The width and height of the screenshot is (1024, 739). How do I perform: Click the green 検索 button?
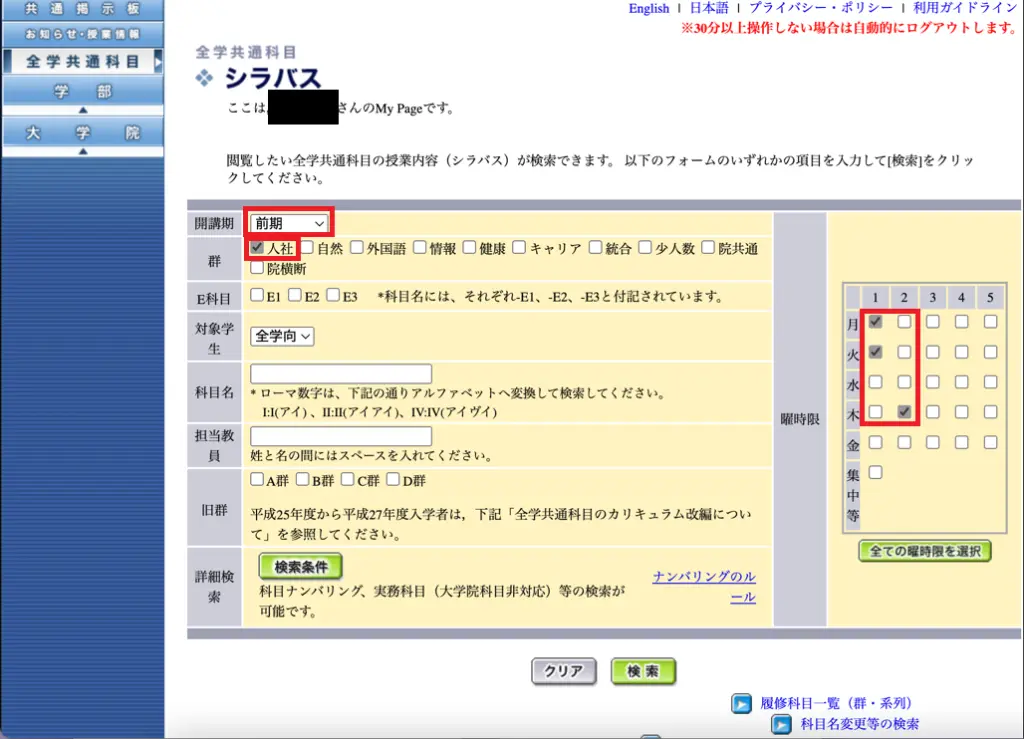643,671
